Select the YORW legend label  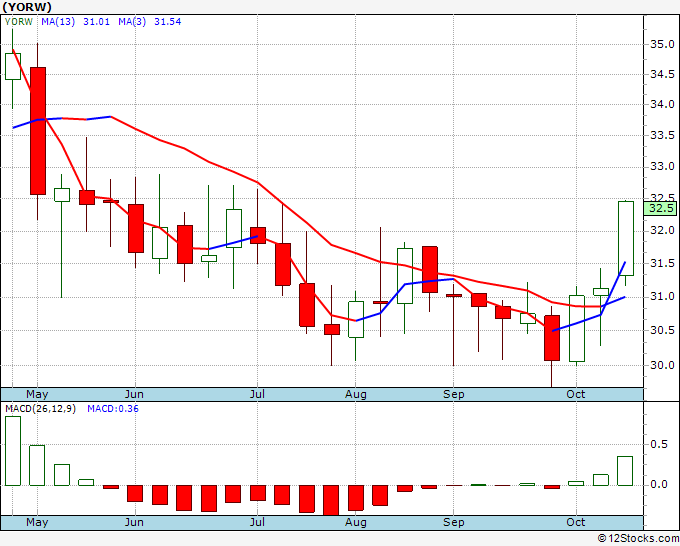click(x=19, y=22)
